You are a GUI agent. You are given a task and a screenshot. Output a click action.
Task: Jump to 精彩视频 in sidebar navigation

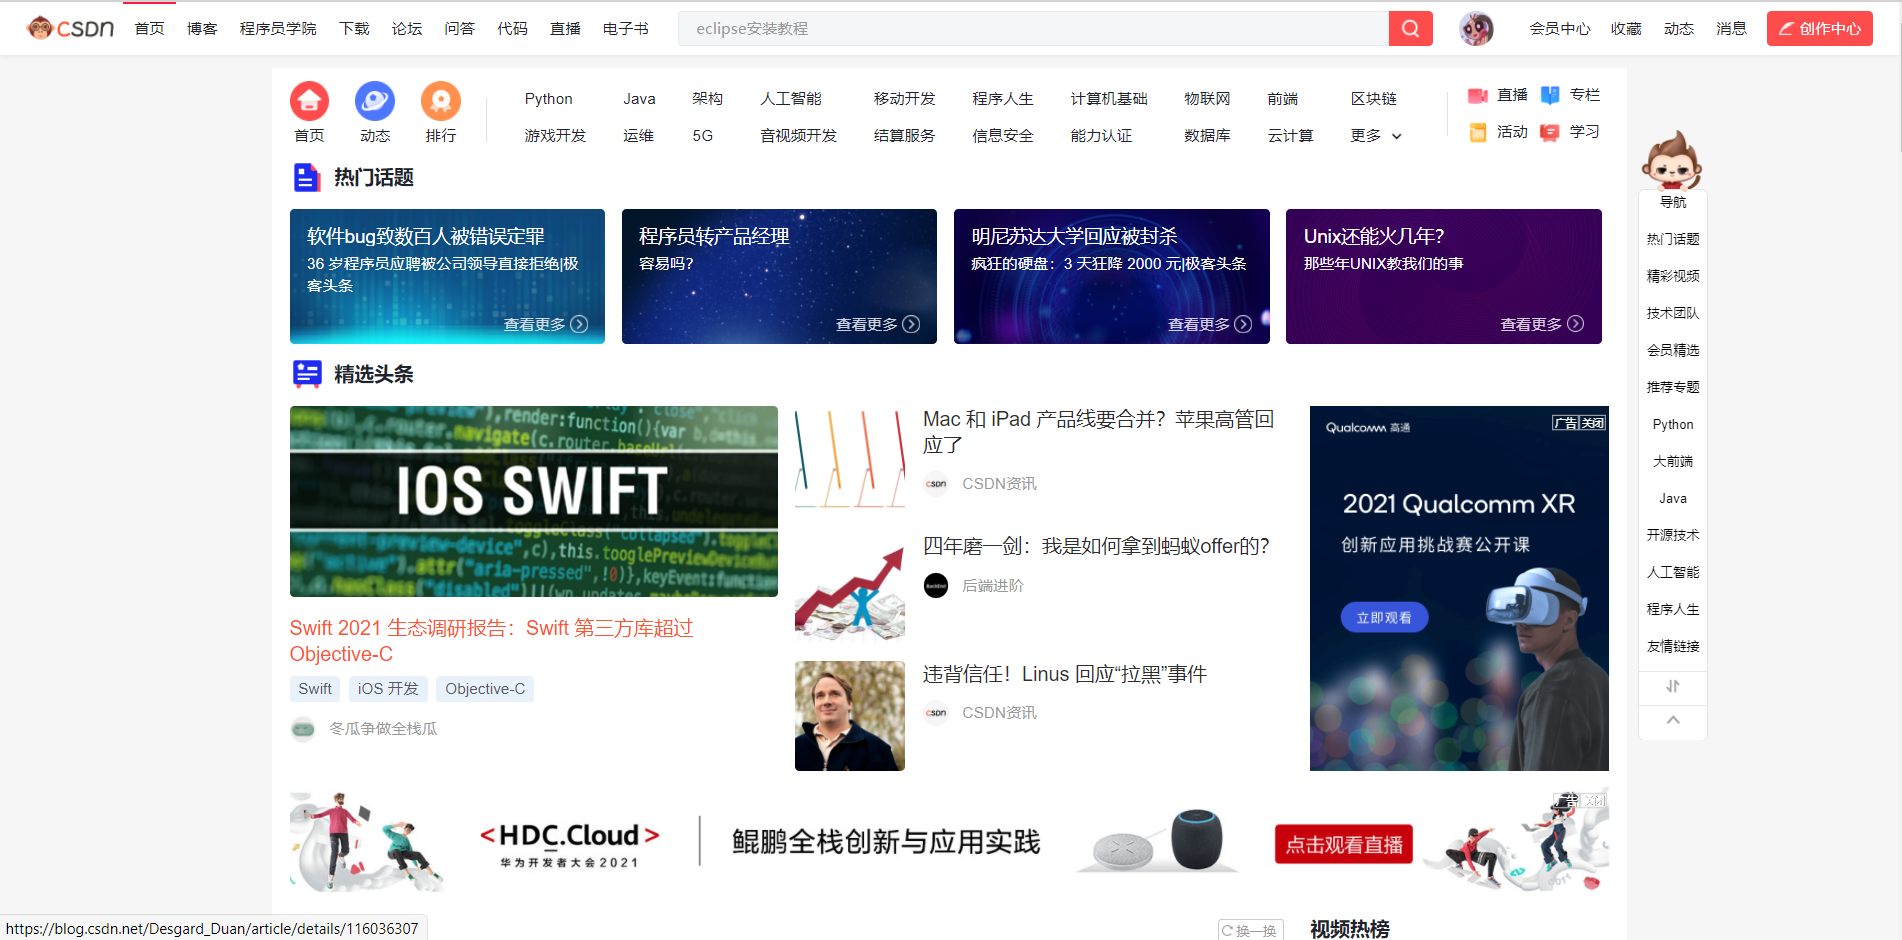tap(1673, 276)
